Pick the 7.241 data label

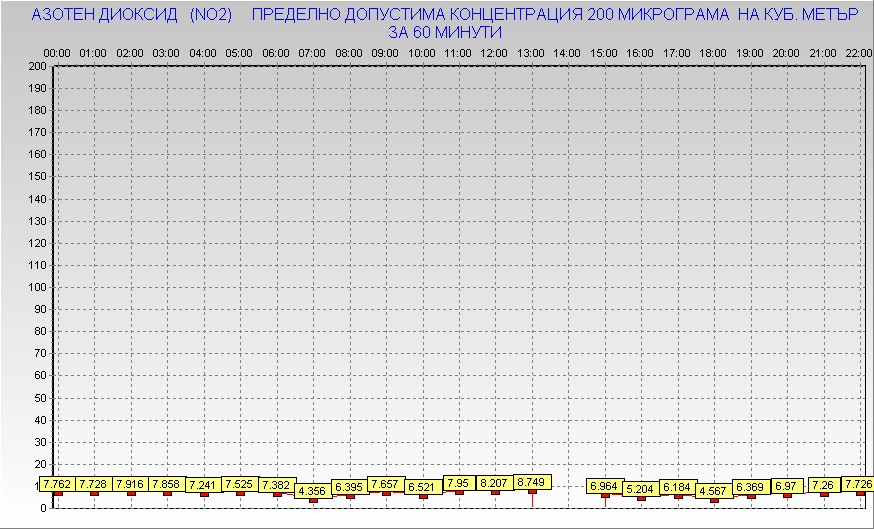click(203, 486)
